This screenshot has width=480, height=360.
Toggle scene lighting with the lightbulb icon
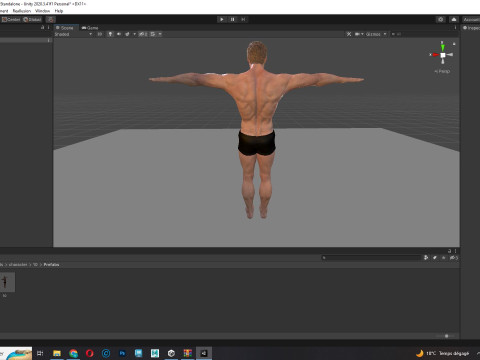point(110,34)
